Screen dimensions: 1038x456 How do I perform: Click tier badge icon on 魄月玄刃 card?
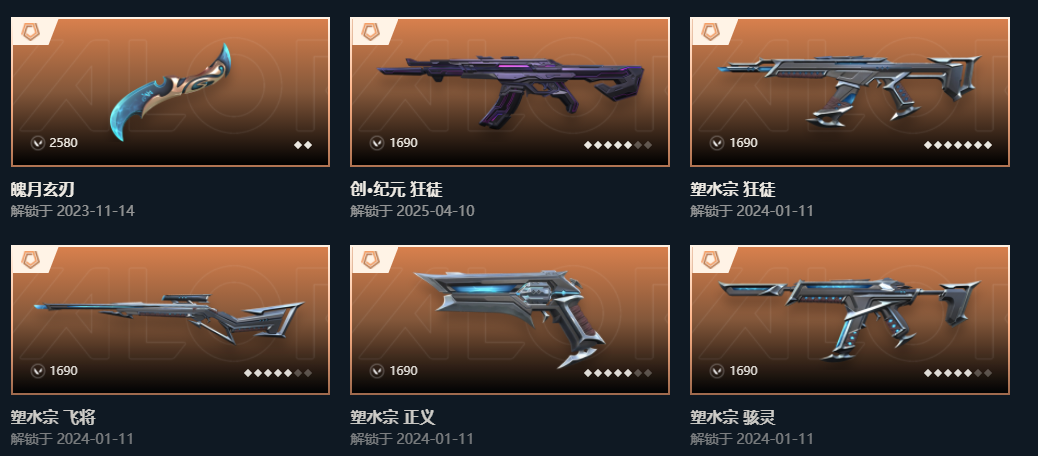(30, 32)
